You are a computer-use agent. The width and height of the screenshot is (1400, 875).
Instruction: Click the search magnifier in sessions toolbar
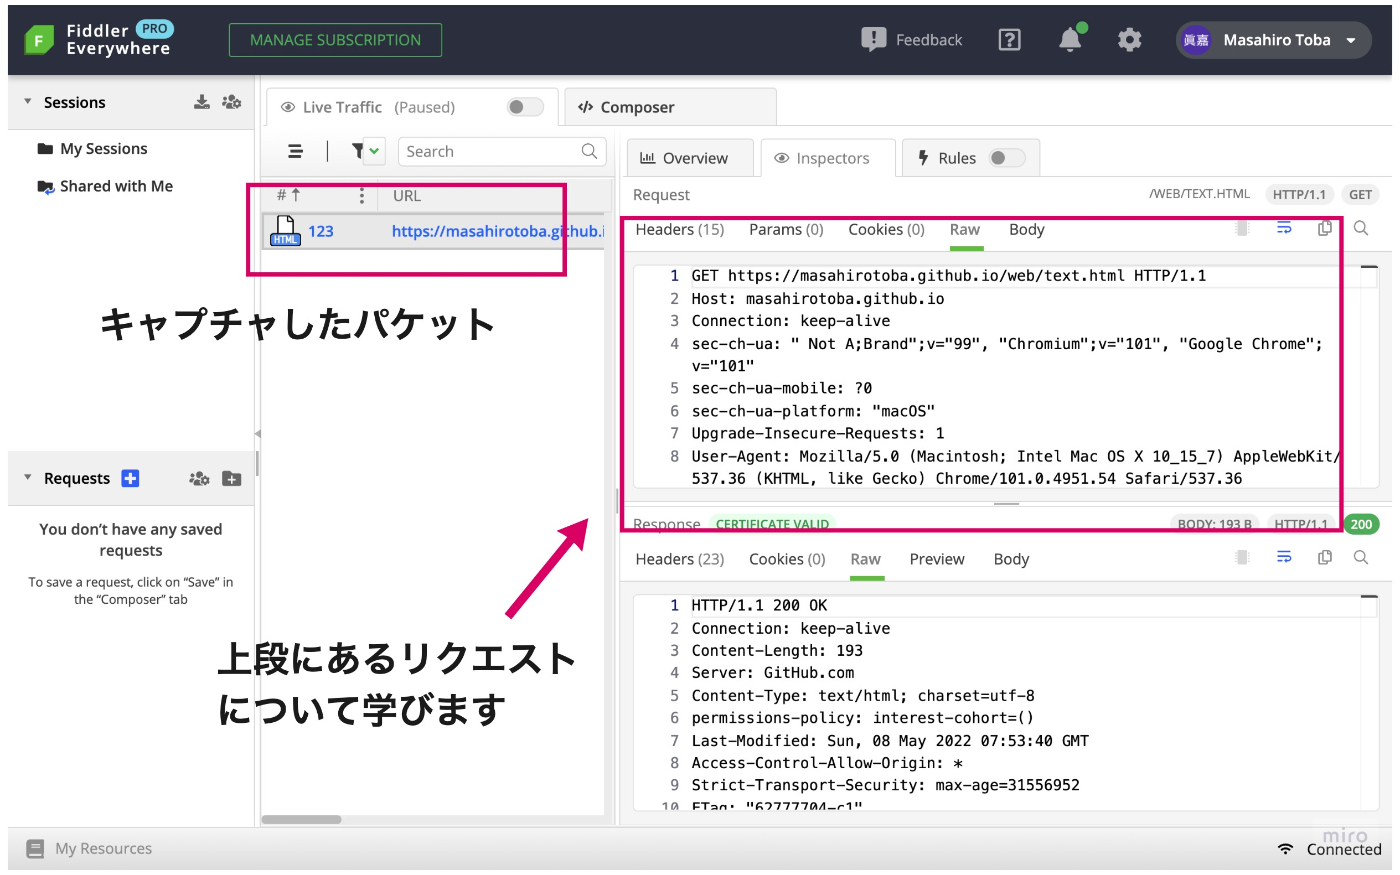(589, 151)
